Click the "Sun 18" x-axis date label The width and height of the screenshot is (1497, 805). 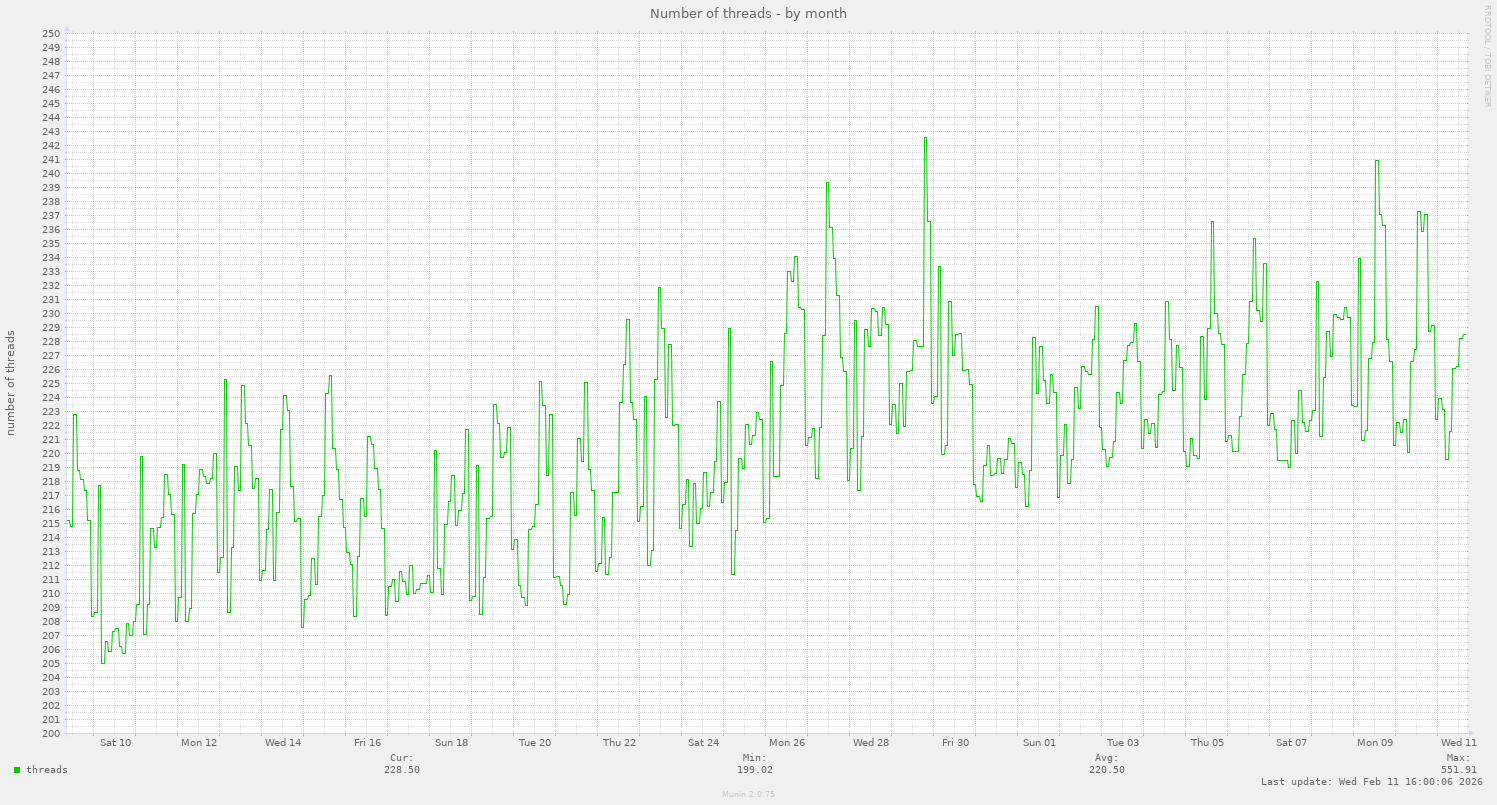point(451,743)
